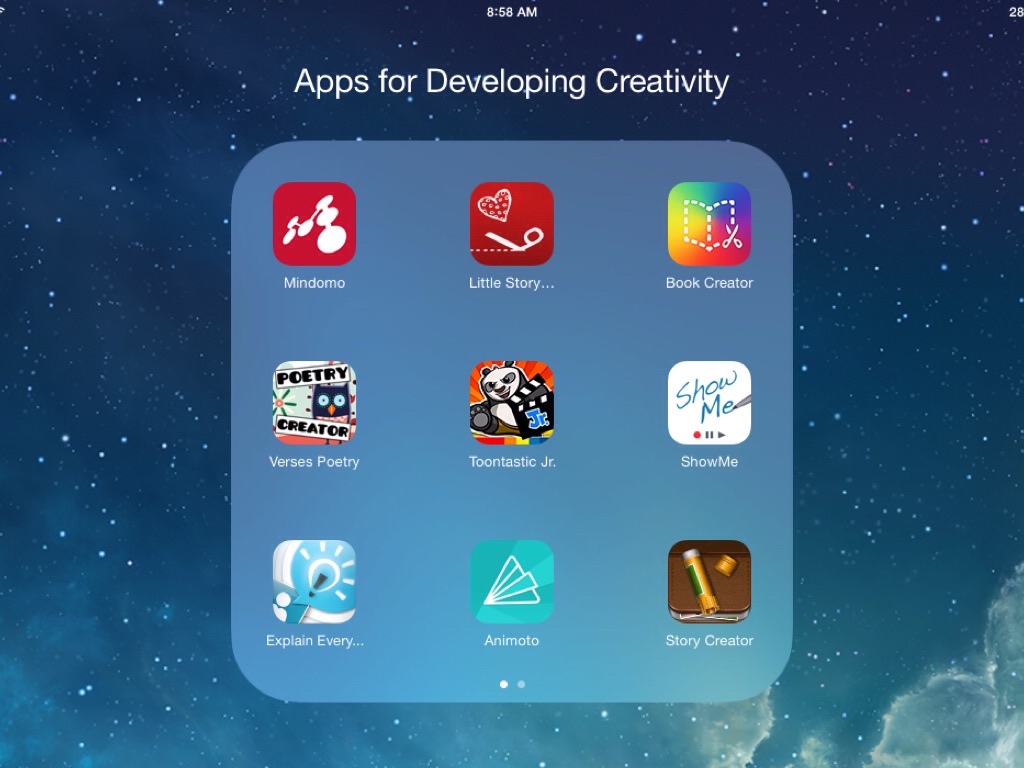Click the 'Mindomo' name label
The image size is (1024, 768).
(314, 283)
